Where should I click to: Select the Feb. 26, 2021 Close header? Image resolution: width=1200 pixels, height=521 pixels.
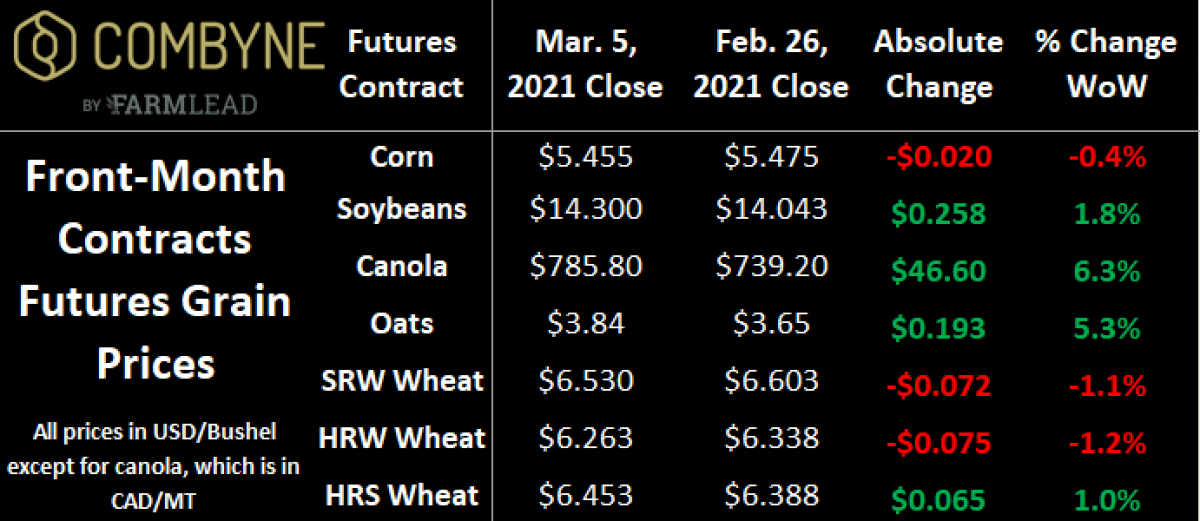[771, 63]
